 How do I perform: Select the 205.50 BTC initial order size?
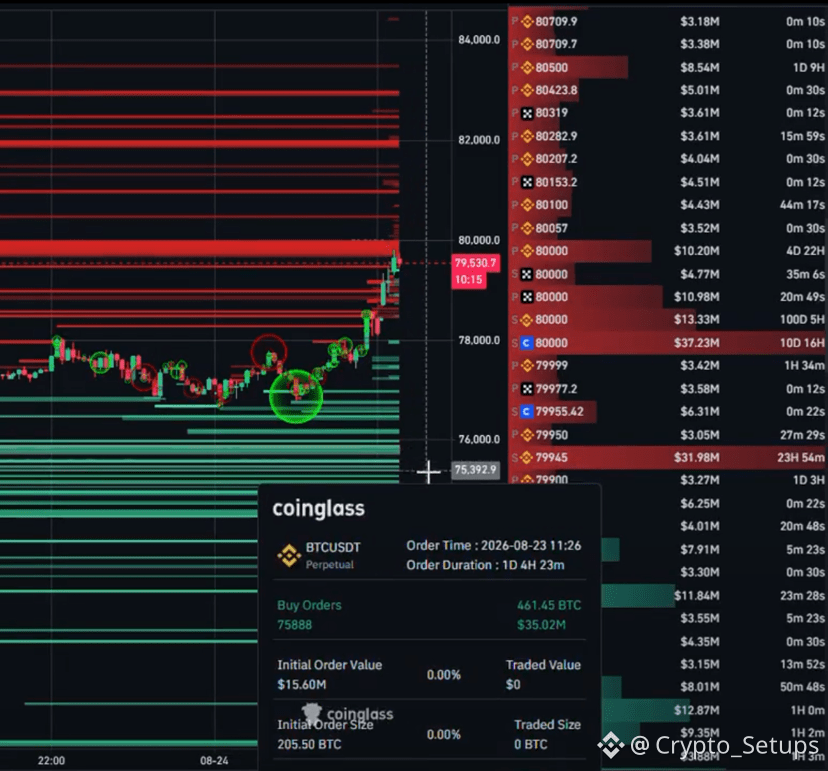tap(309, 744)
